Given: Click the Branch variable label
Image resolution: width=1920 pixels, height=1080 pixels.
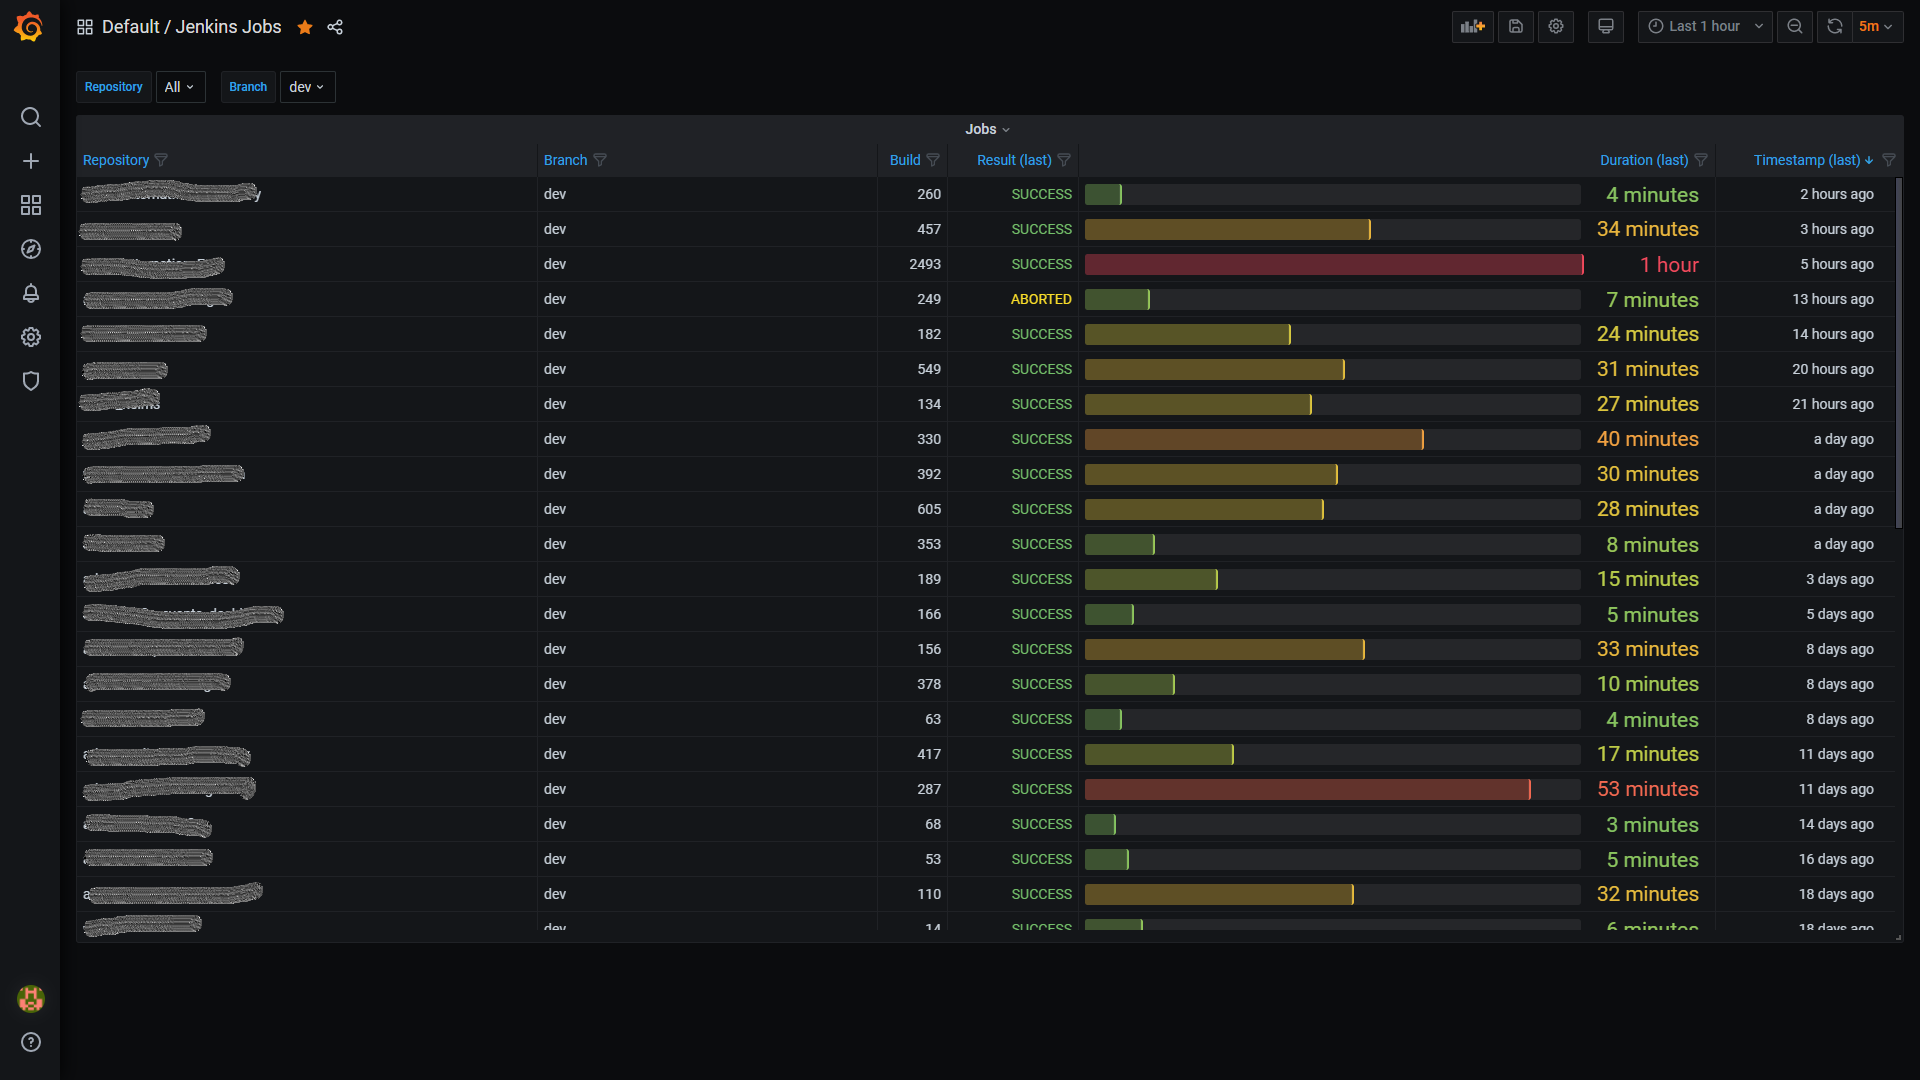Looking at the screenshot, I should tap(248, 87).
